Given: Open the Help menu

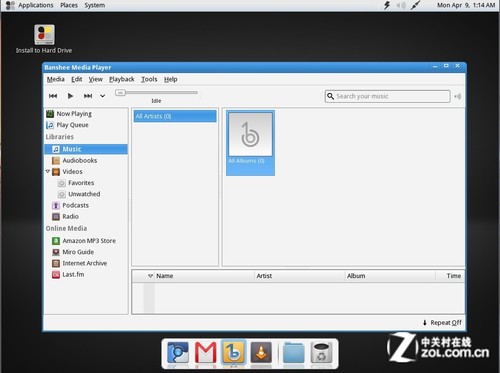Looking at the screenshot, I should tap(171, 79).
